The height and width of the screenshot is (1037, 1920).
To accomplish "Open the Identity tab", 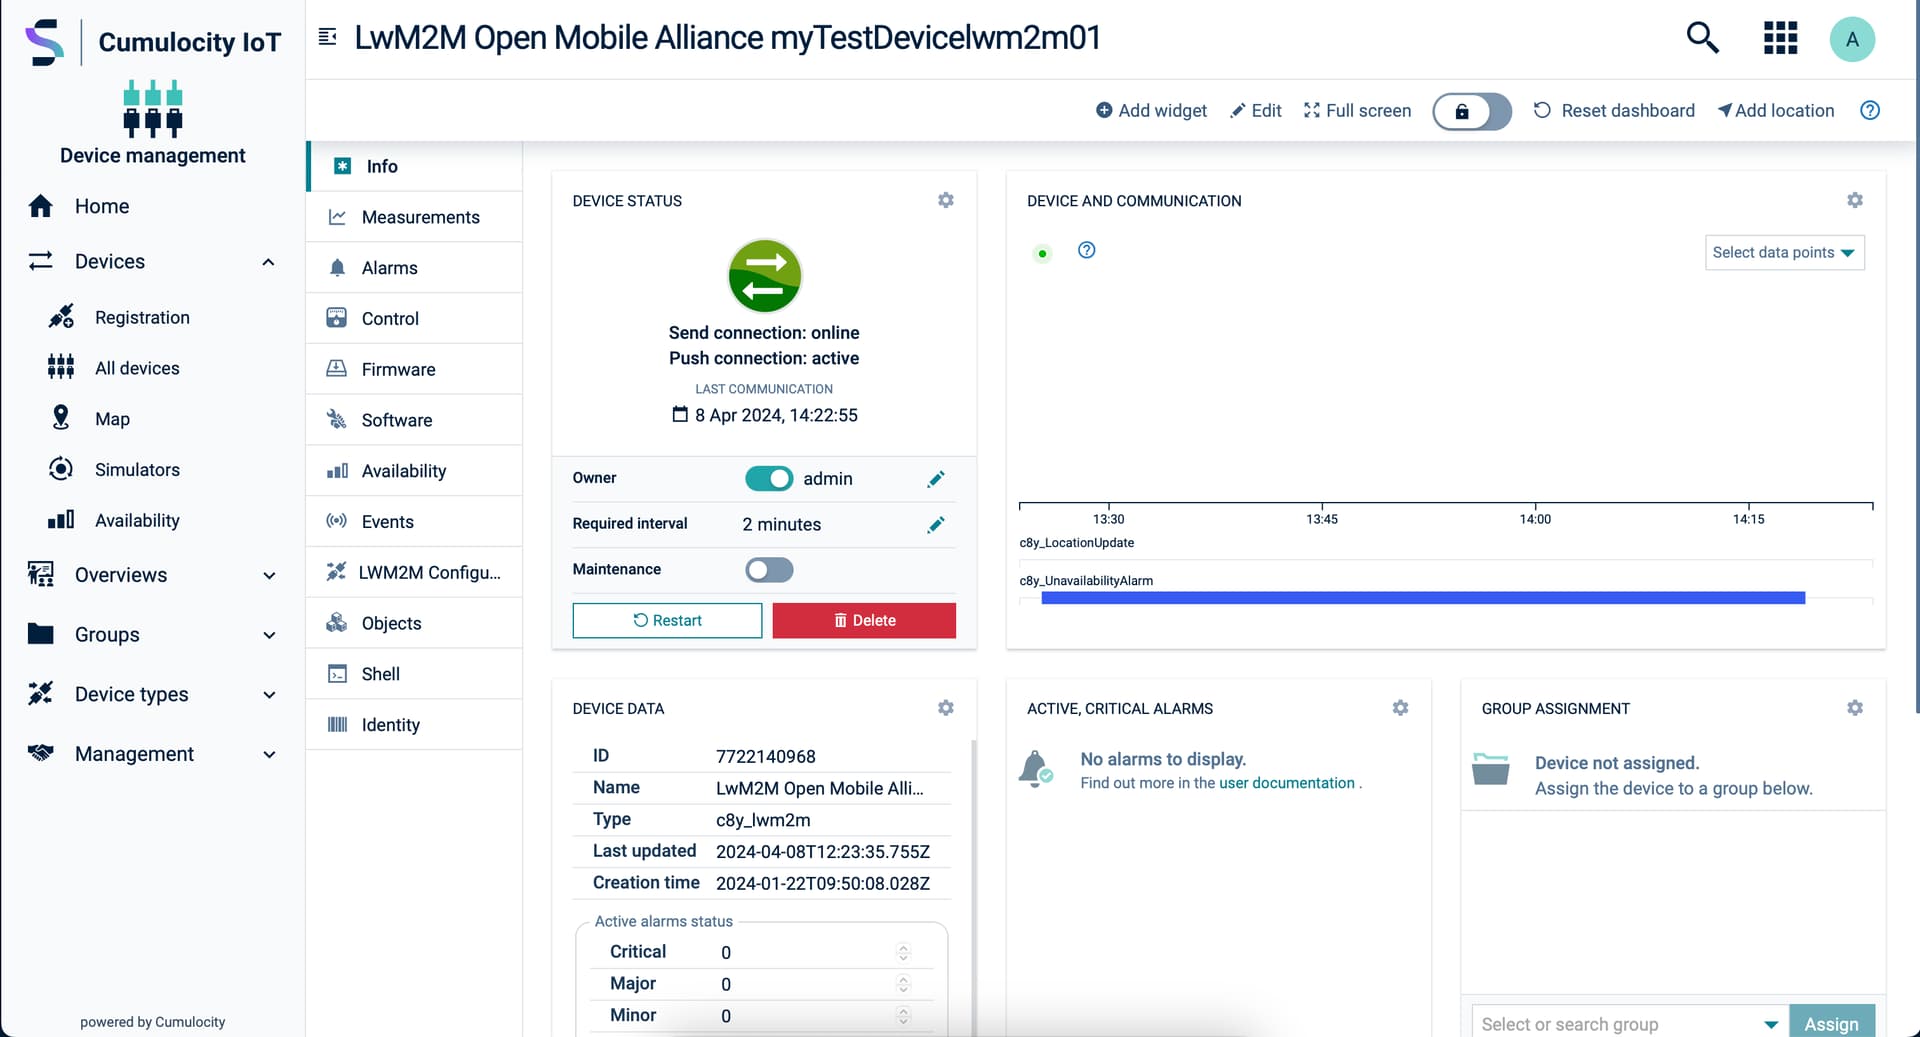I will click(x=415, y=725).
